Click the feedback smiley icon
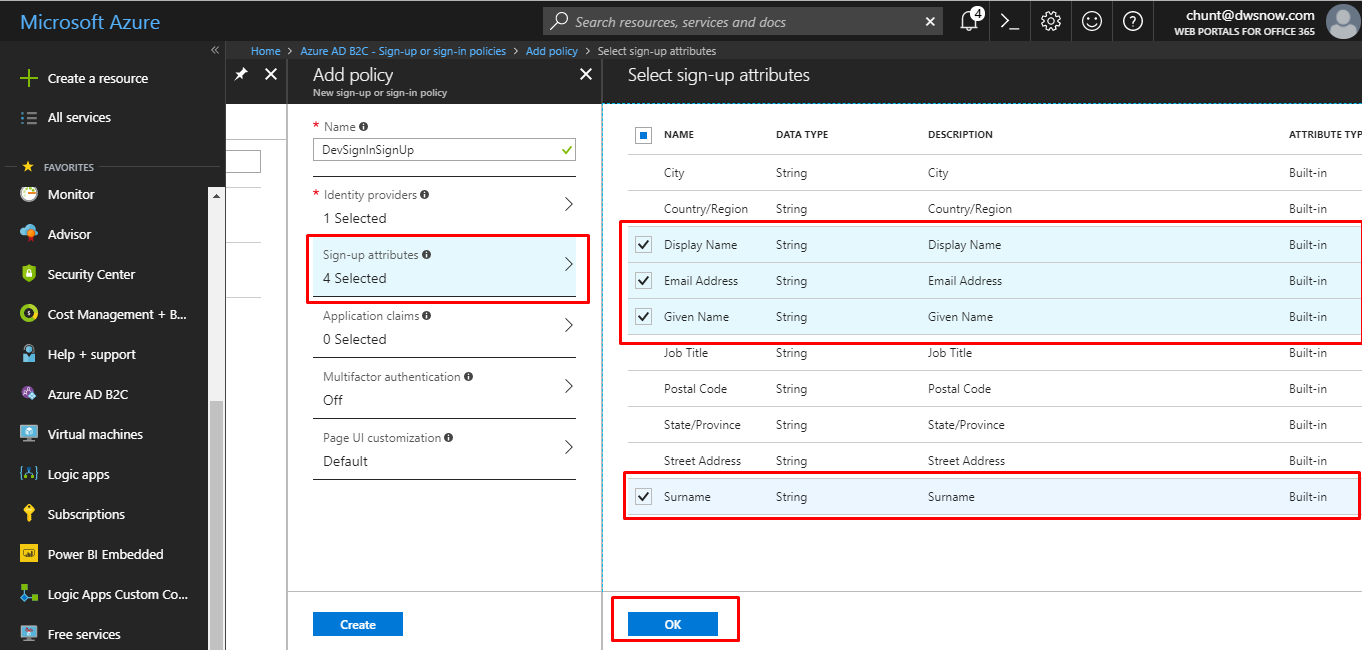 coord(1092,21)
